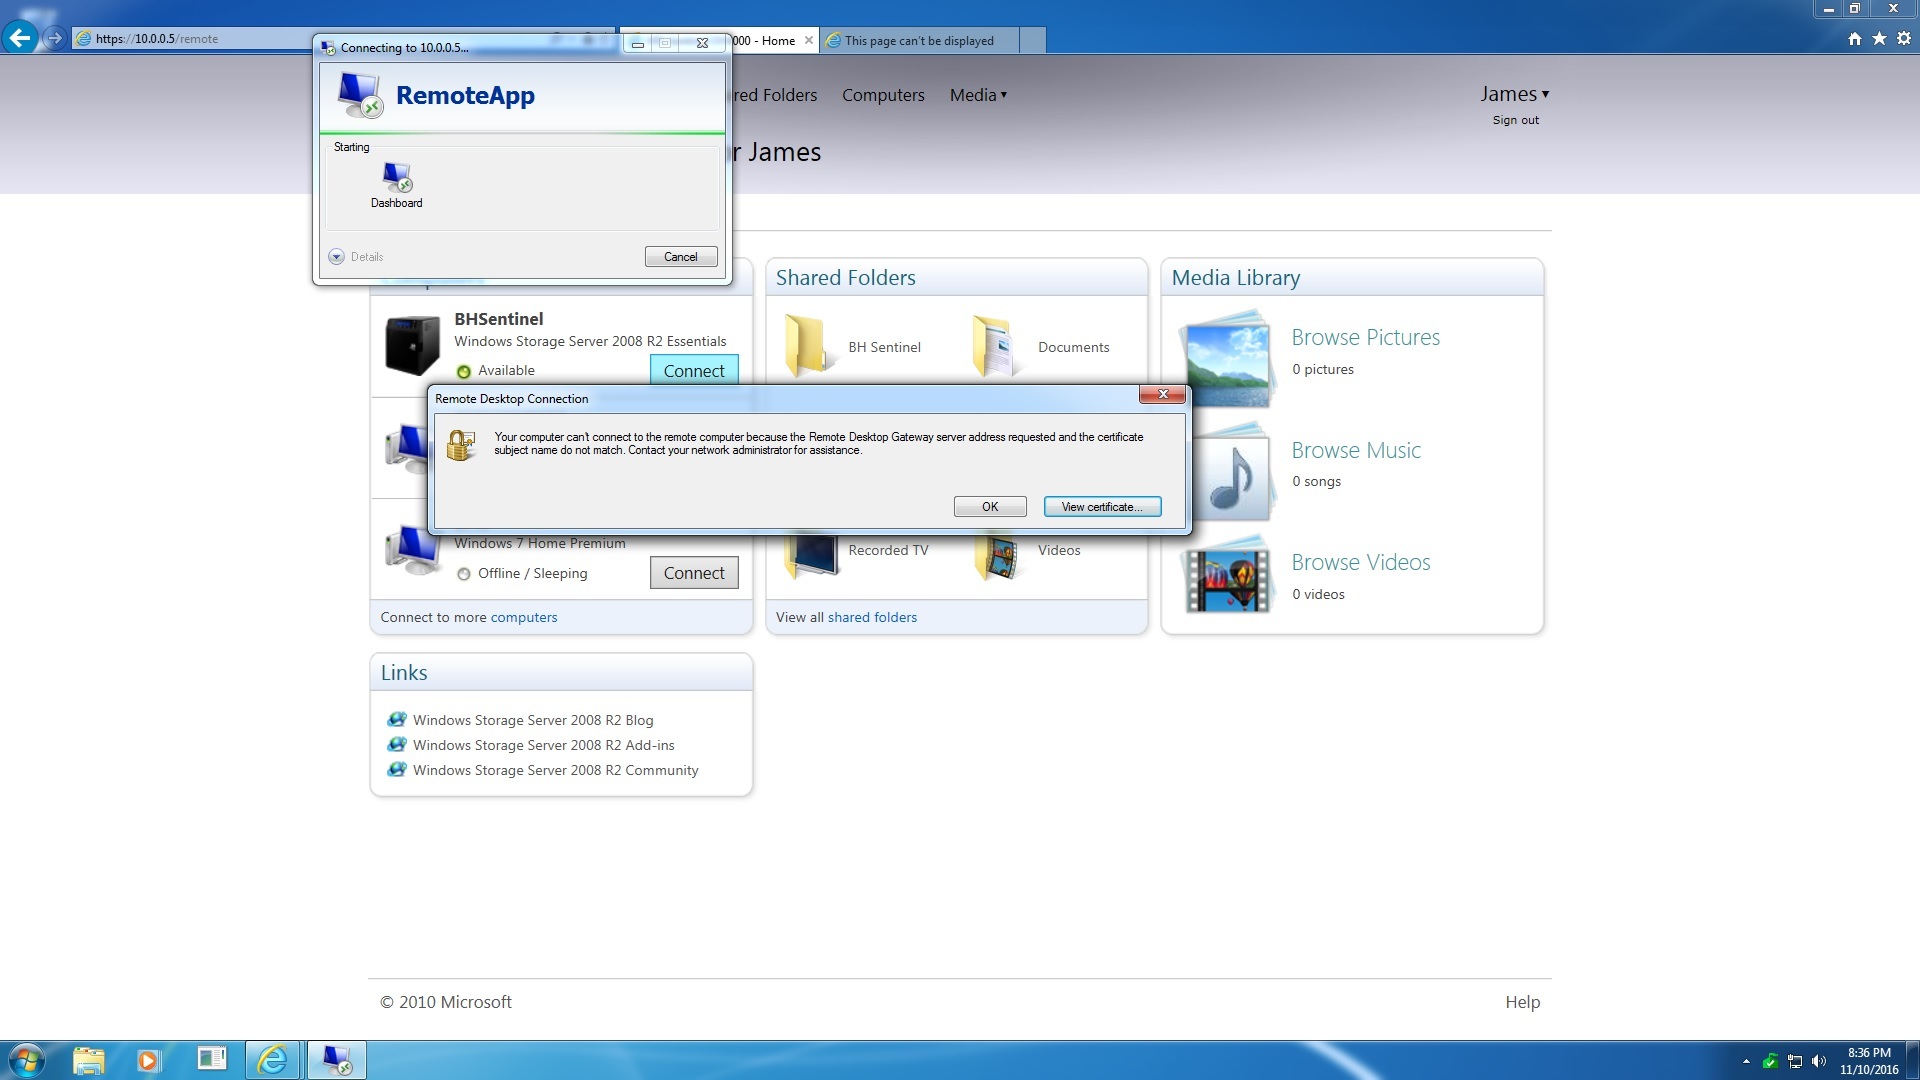Switch to "This page can't be displayed" tab

(918, 41)
